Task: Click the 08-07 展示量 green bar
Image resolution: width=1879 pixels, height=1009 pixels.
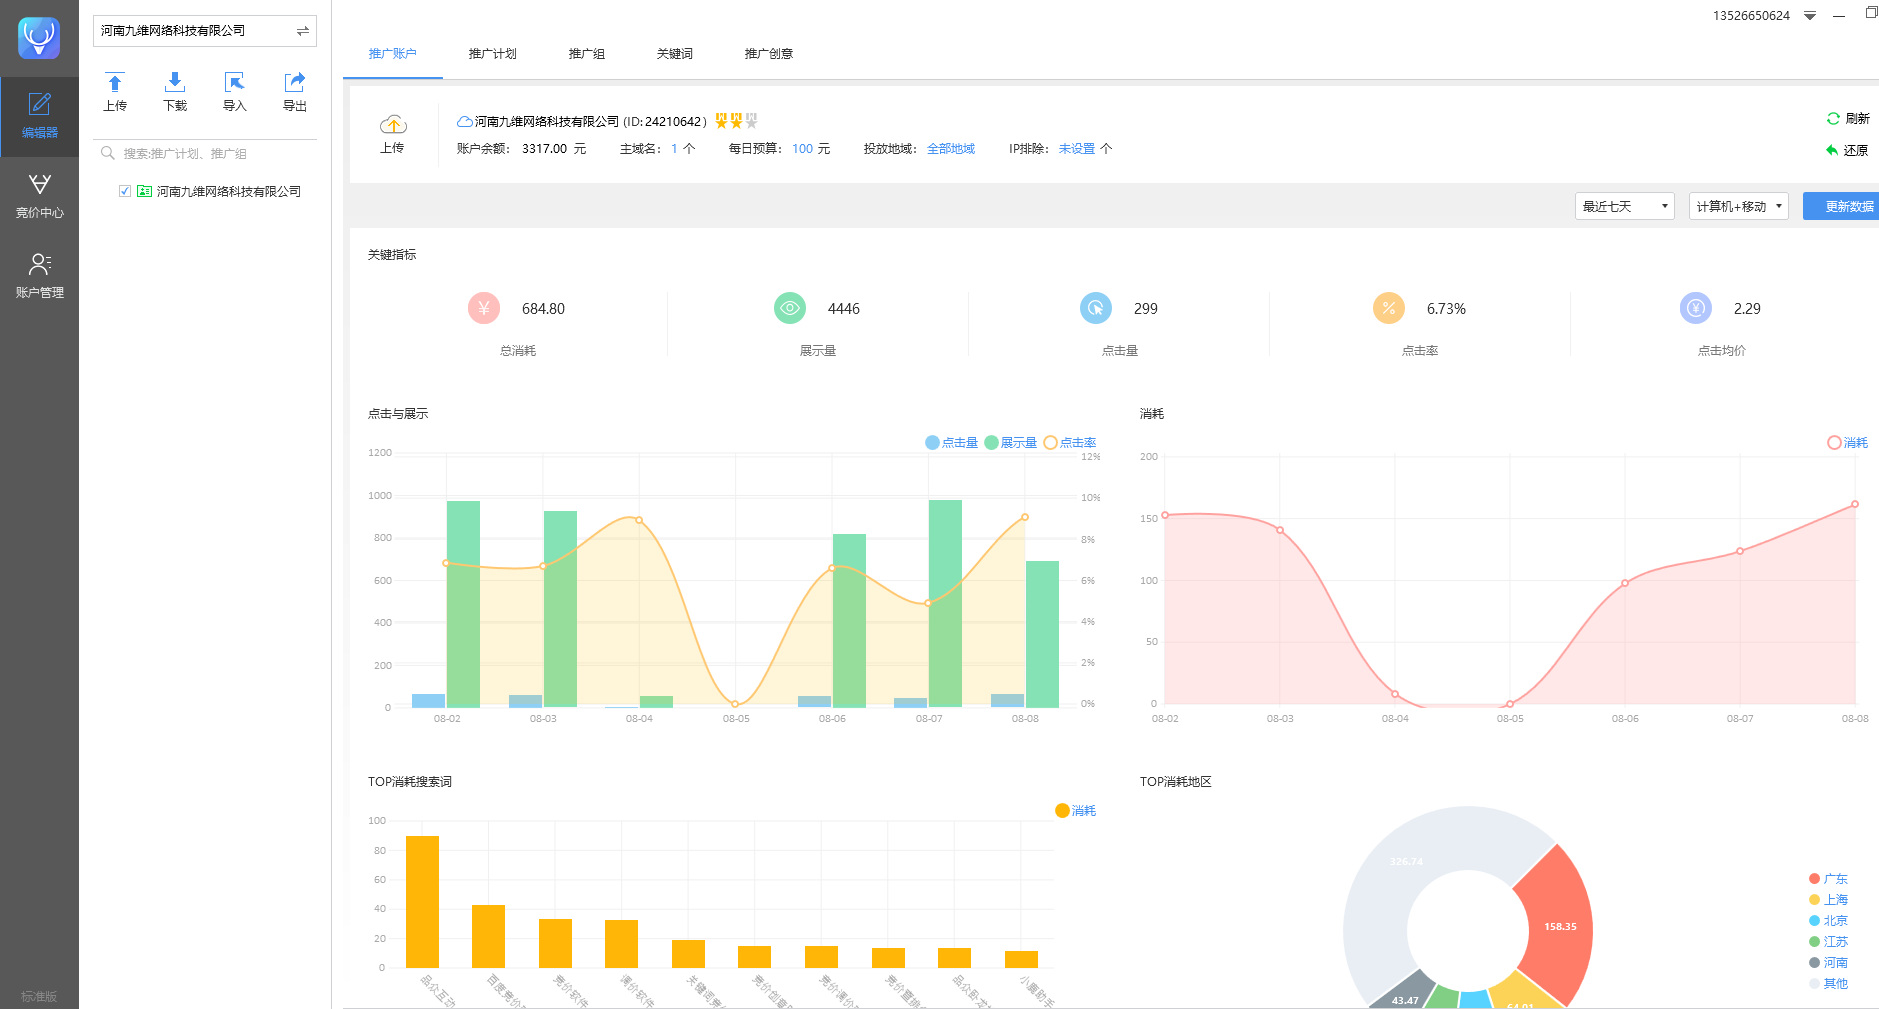Action: coord(945,603)
